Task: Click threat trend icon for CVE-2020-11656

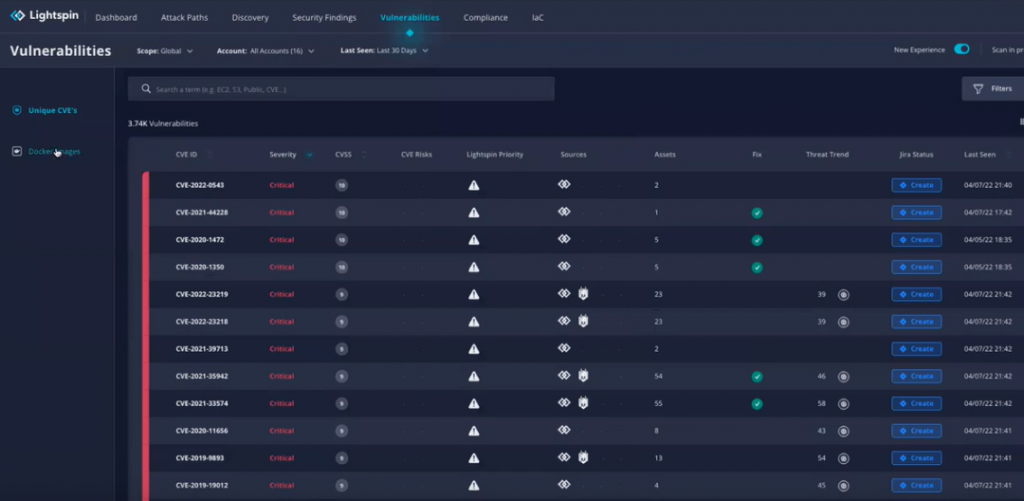Action: 843,431
